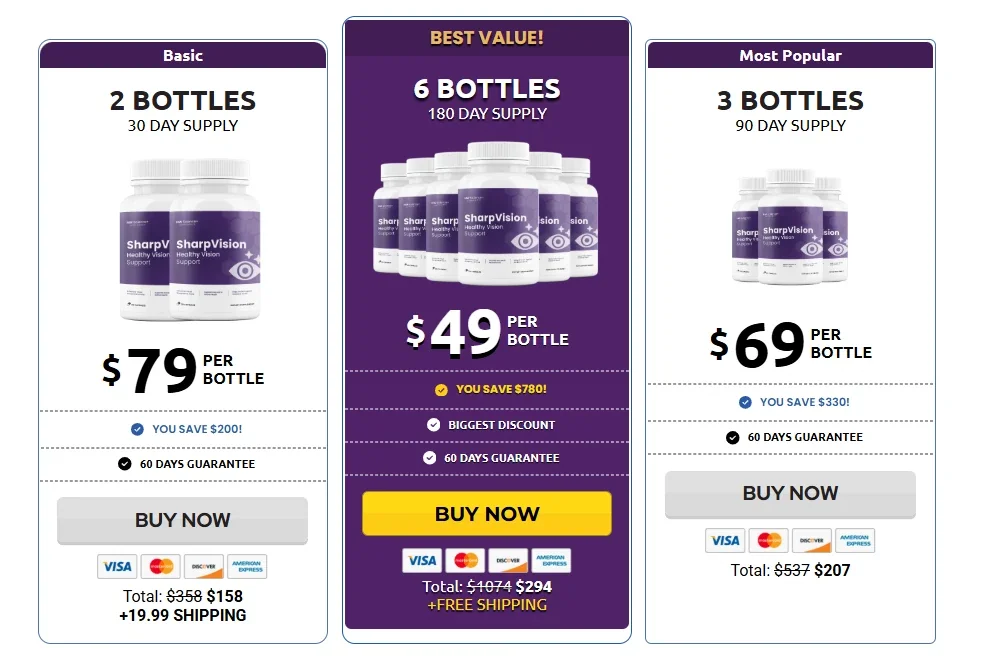This screenshot has height=665, width=985.
Task: Click the crossed-out $1074 price
Action: 490,585
